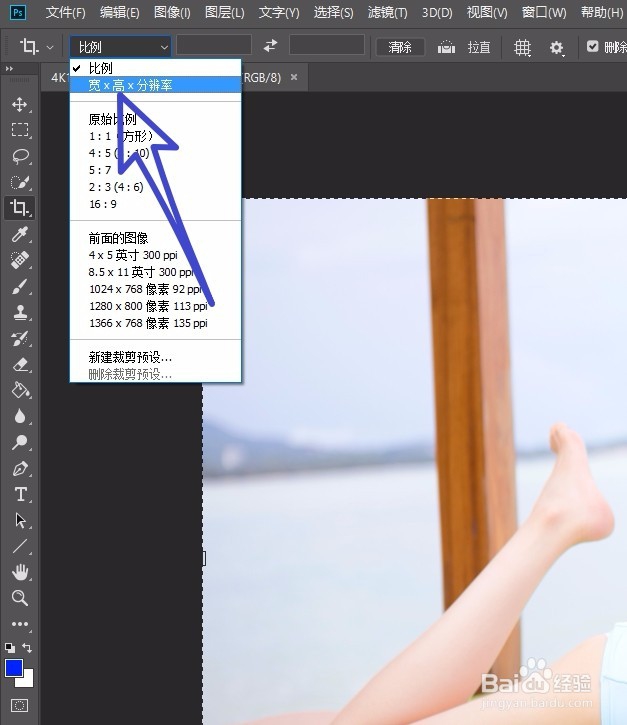Close the document tab

[x=294, y=77]
